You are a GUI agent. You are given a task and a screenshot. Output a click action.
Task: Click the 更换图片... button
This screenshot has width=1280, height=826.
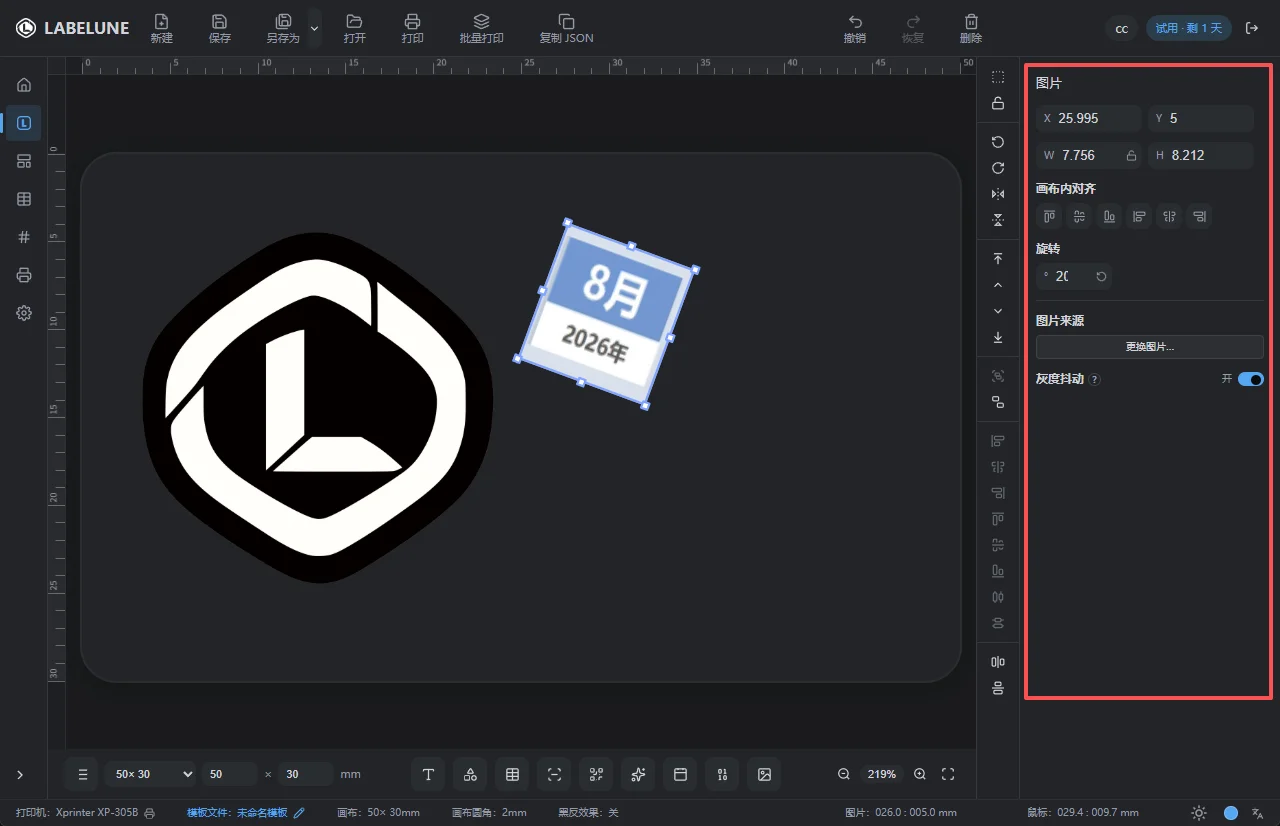pyautogui.click(x=1150, y=347)
